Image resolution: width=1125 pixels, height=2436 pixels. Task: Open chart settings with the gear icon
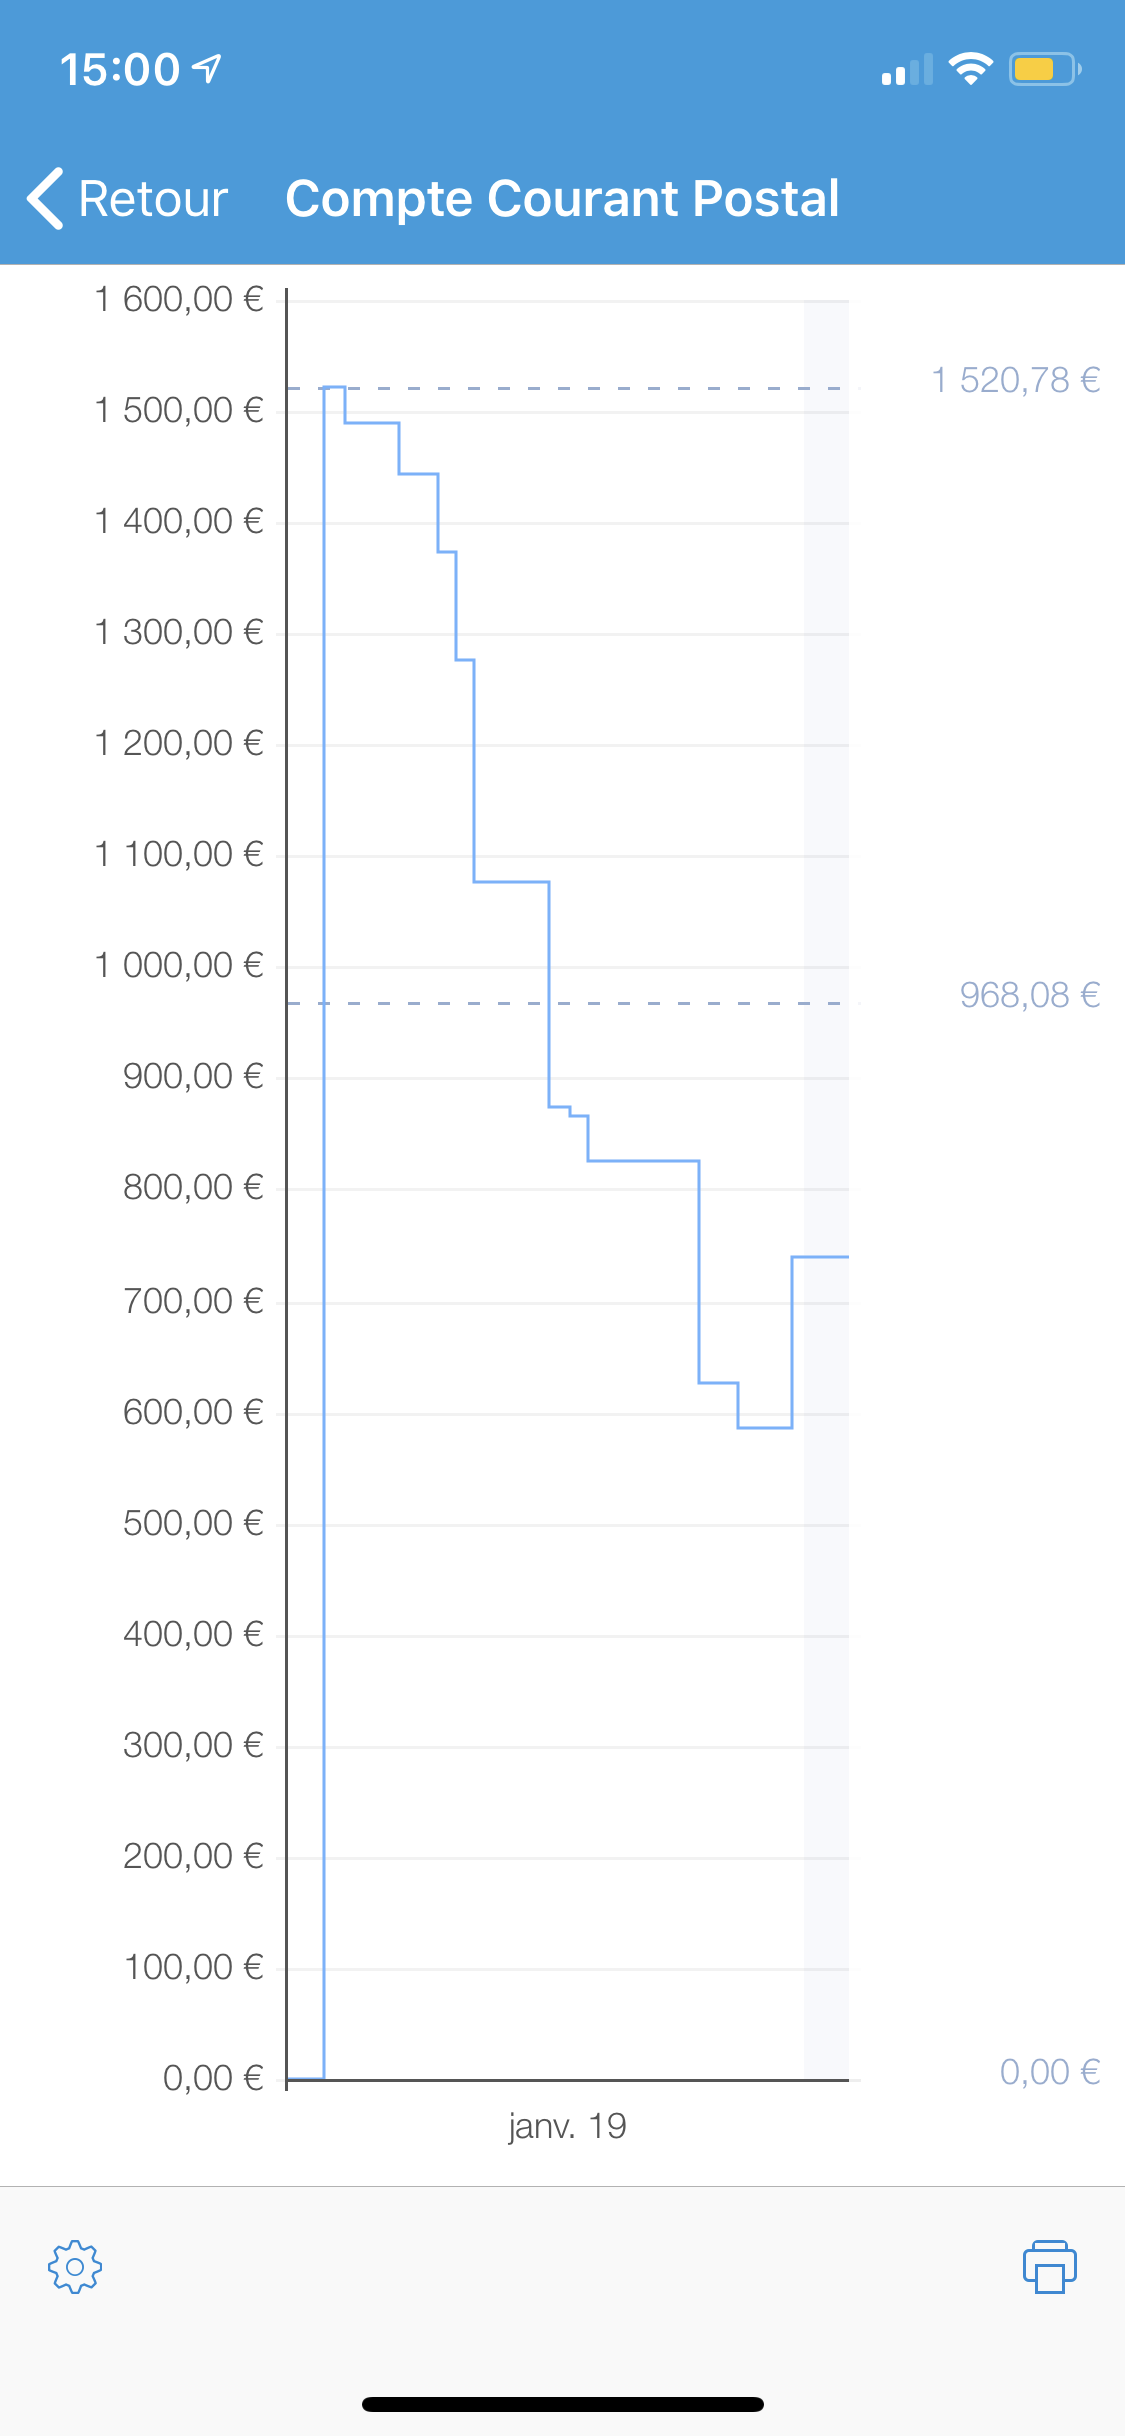point(75,2266)
